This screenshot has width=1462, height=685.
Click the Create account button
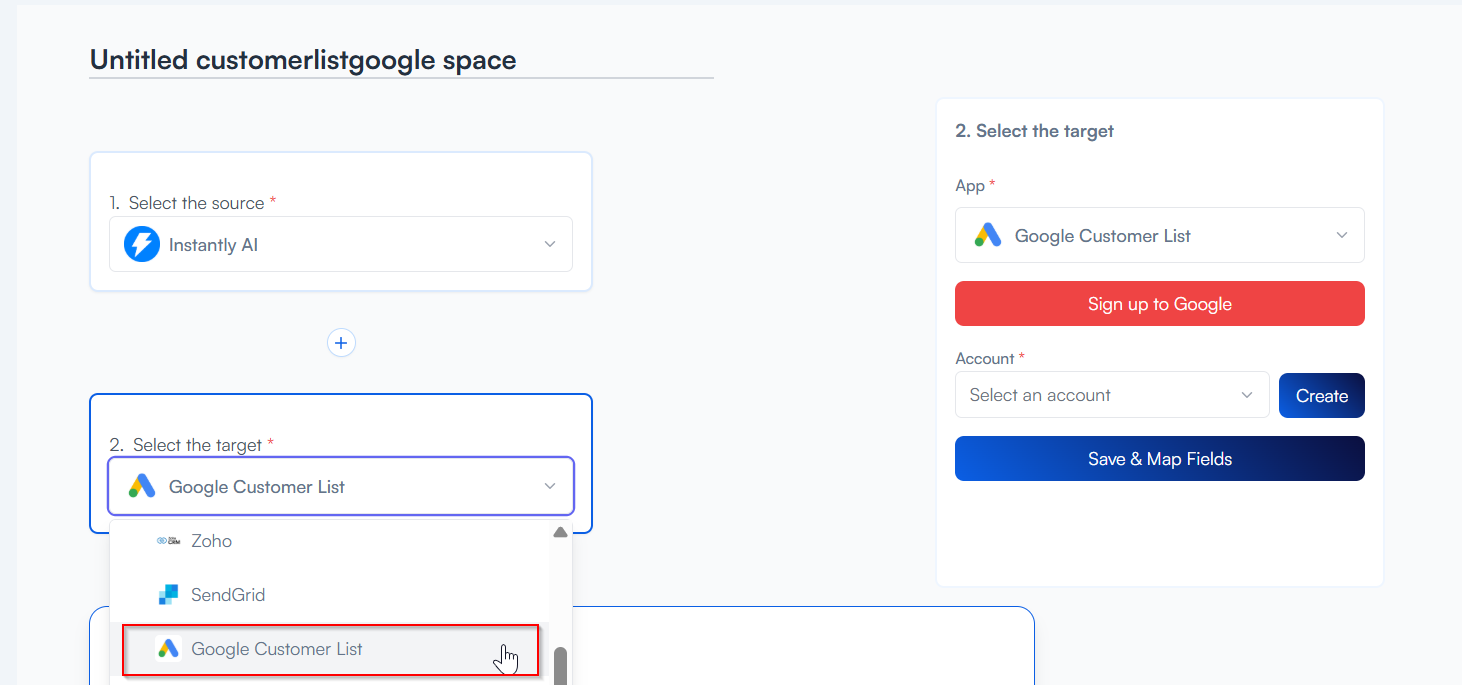(x=1321, y=396)
